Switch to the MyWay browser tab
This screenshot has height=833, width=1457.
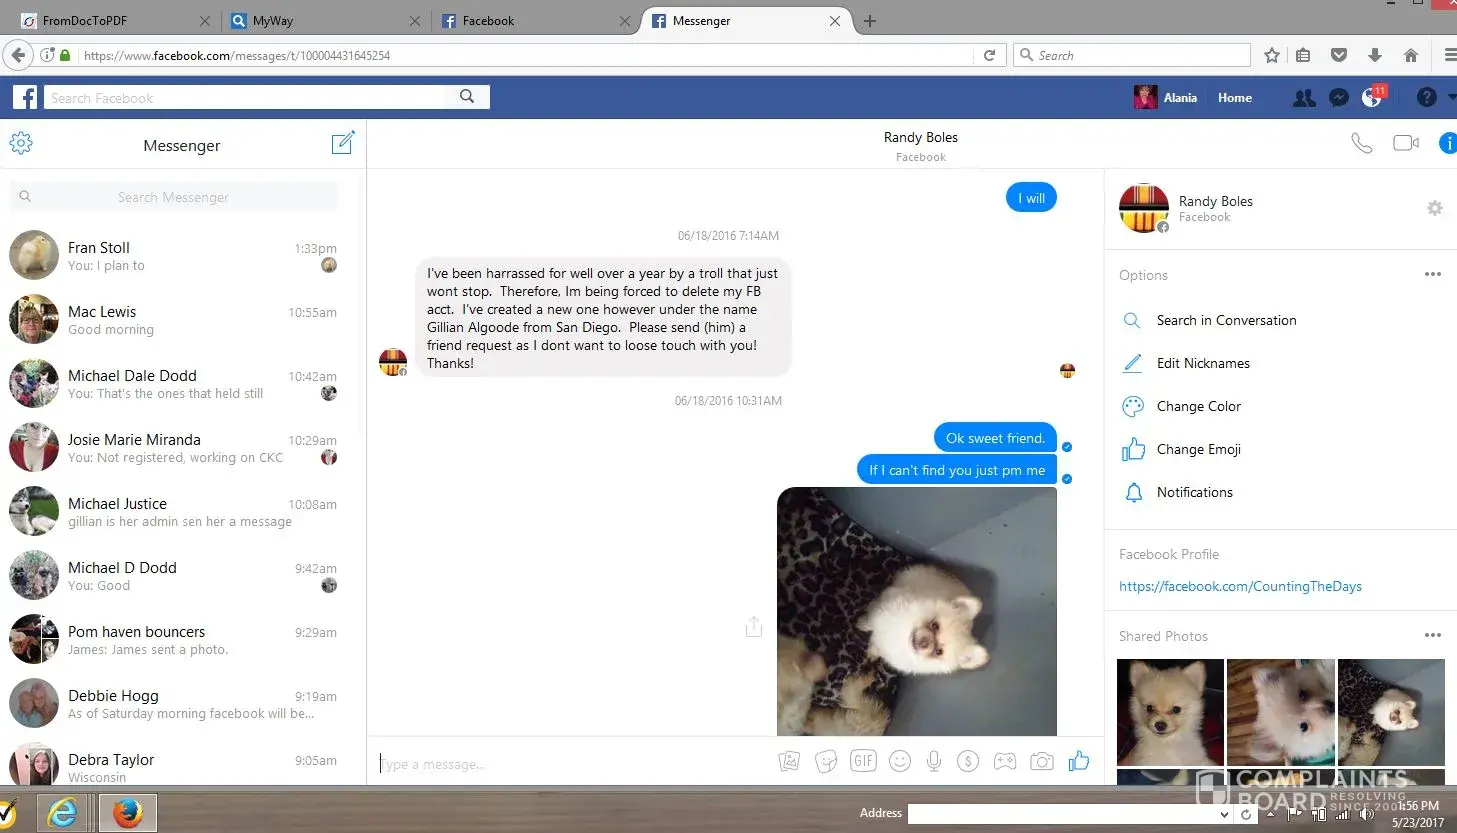[325, 21]
